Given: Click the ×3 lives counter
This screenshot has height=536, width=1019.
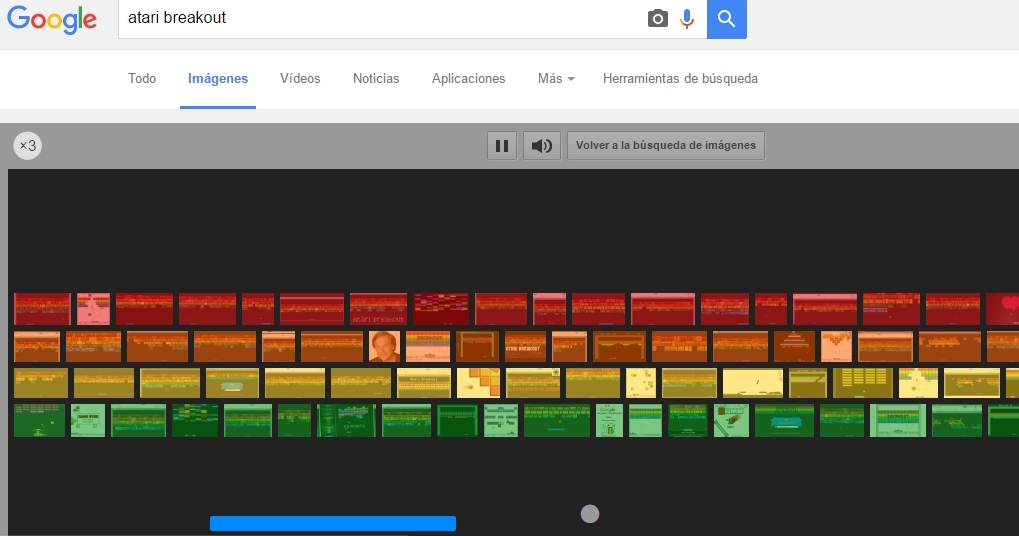Looking at the screenshot, I should [27, 146].
